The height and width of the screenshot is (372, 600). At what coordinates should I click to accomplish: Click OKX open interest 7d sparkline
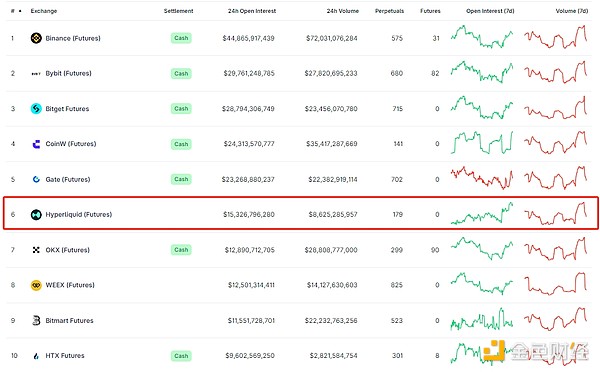click(x=482, y=248)
